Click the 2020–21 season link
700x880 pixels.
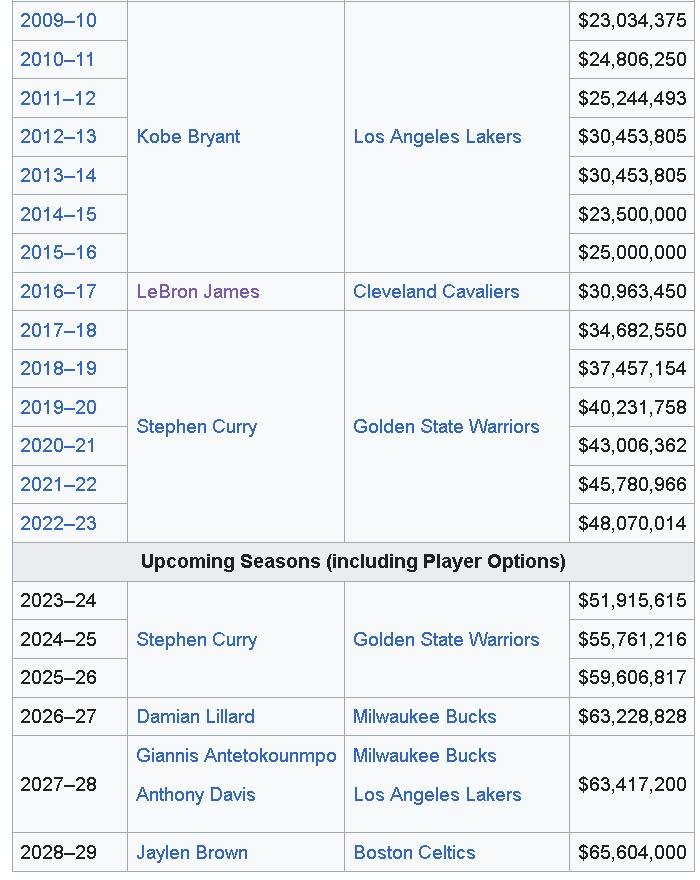[58, 445]
